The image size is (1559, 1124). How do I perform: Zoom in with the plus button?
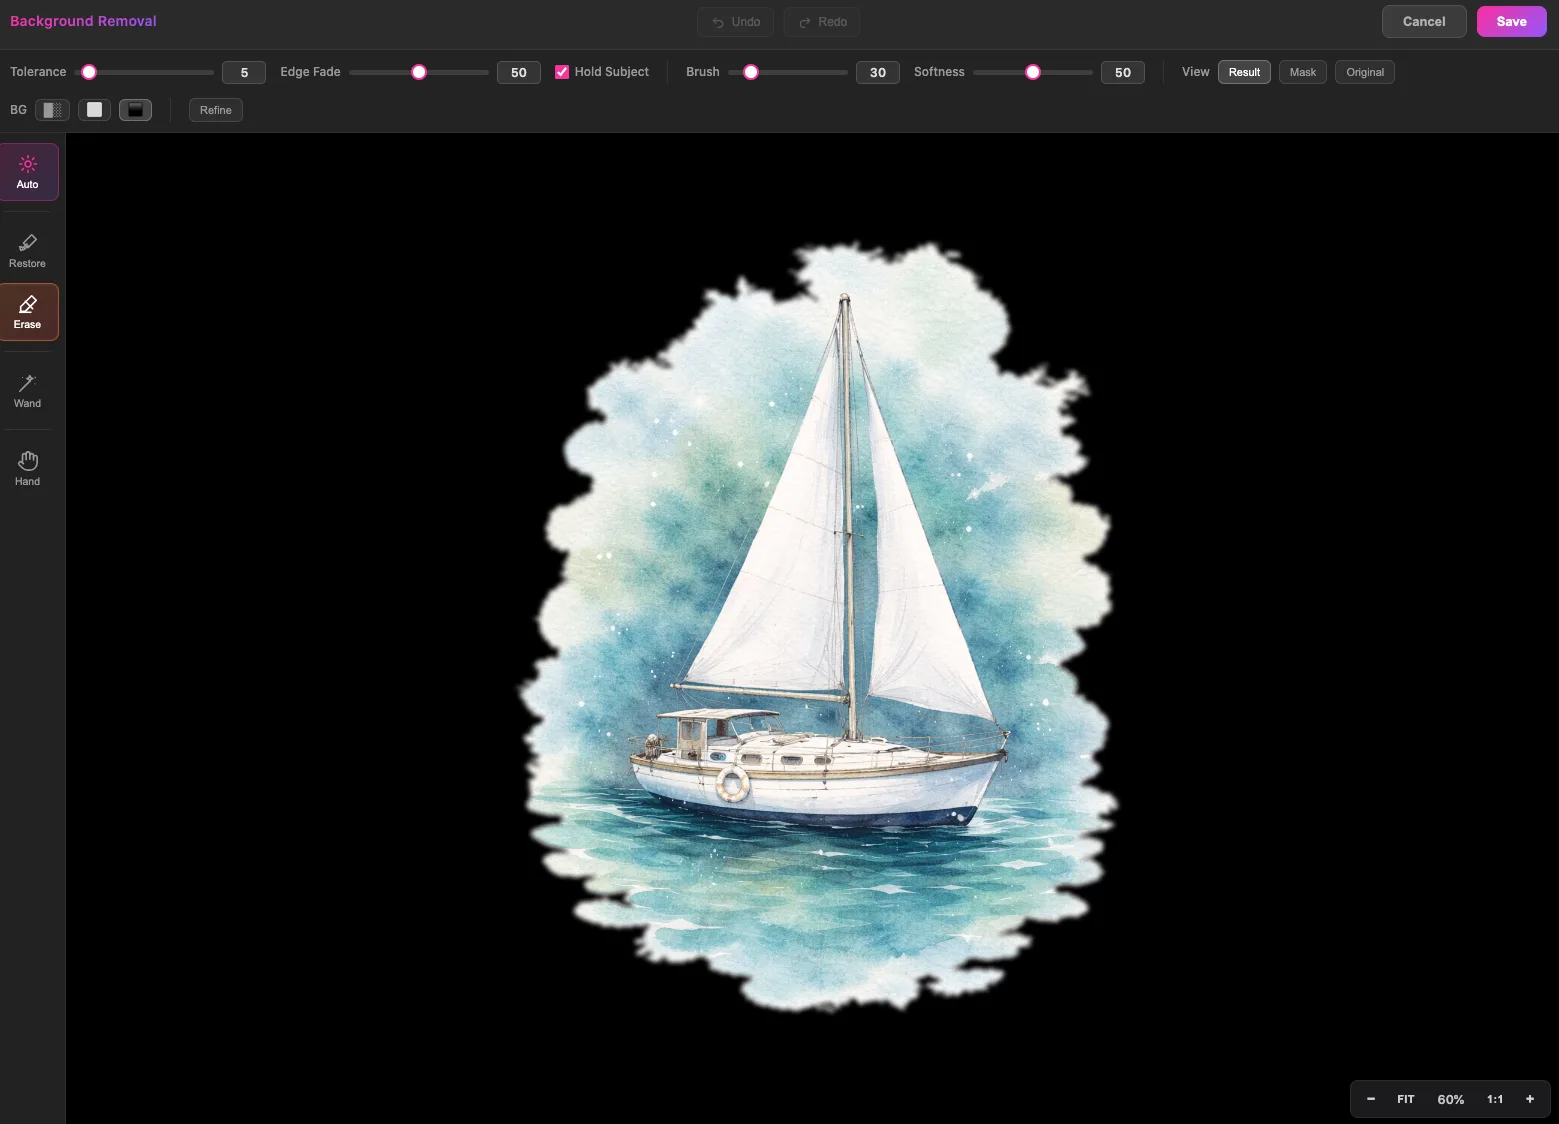coord(1530,1099)
